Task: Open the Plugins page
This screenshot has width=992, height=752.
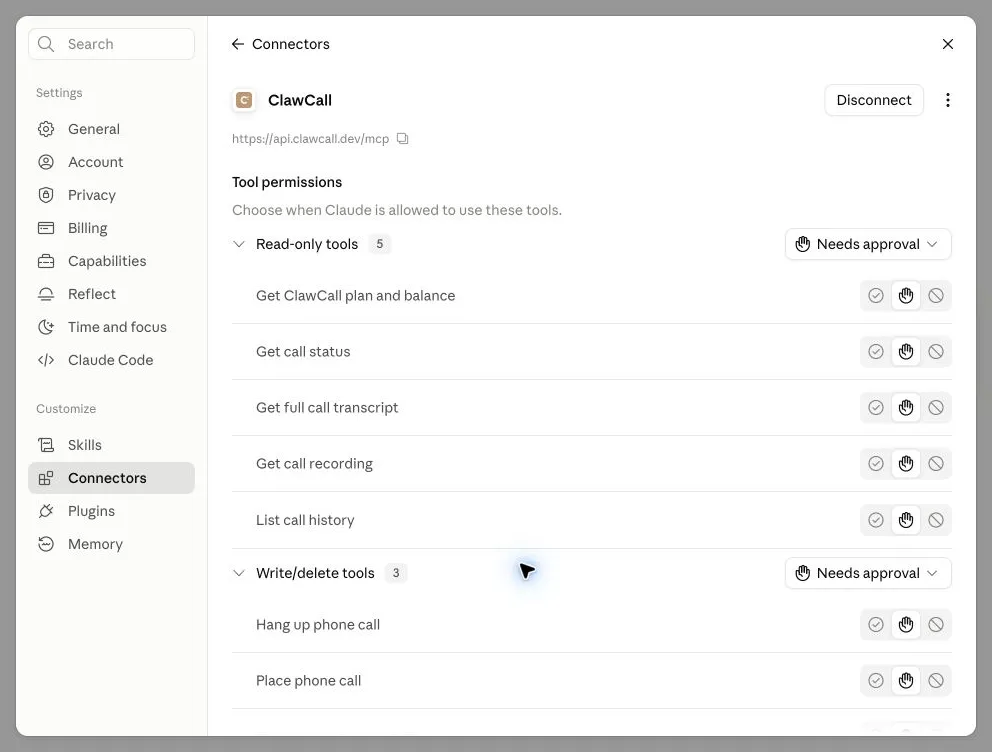Action: point(111,511)
